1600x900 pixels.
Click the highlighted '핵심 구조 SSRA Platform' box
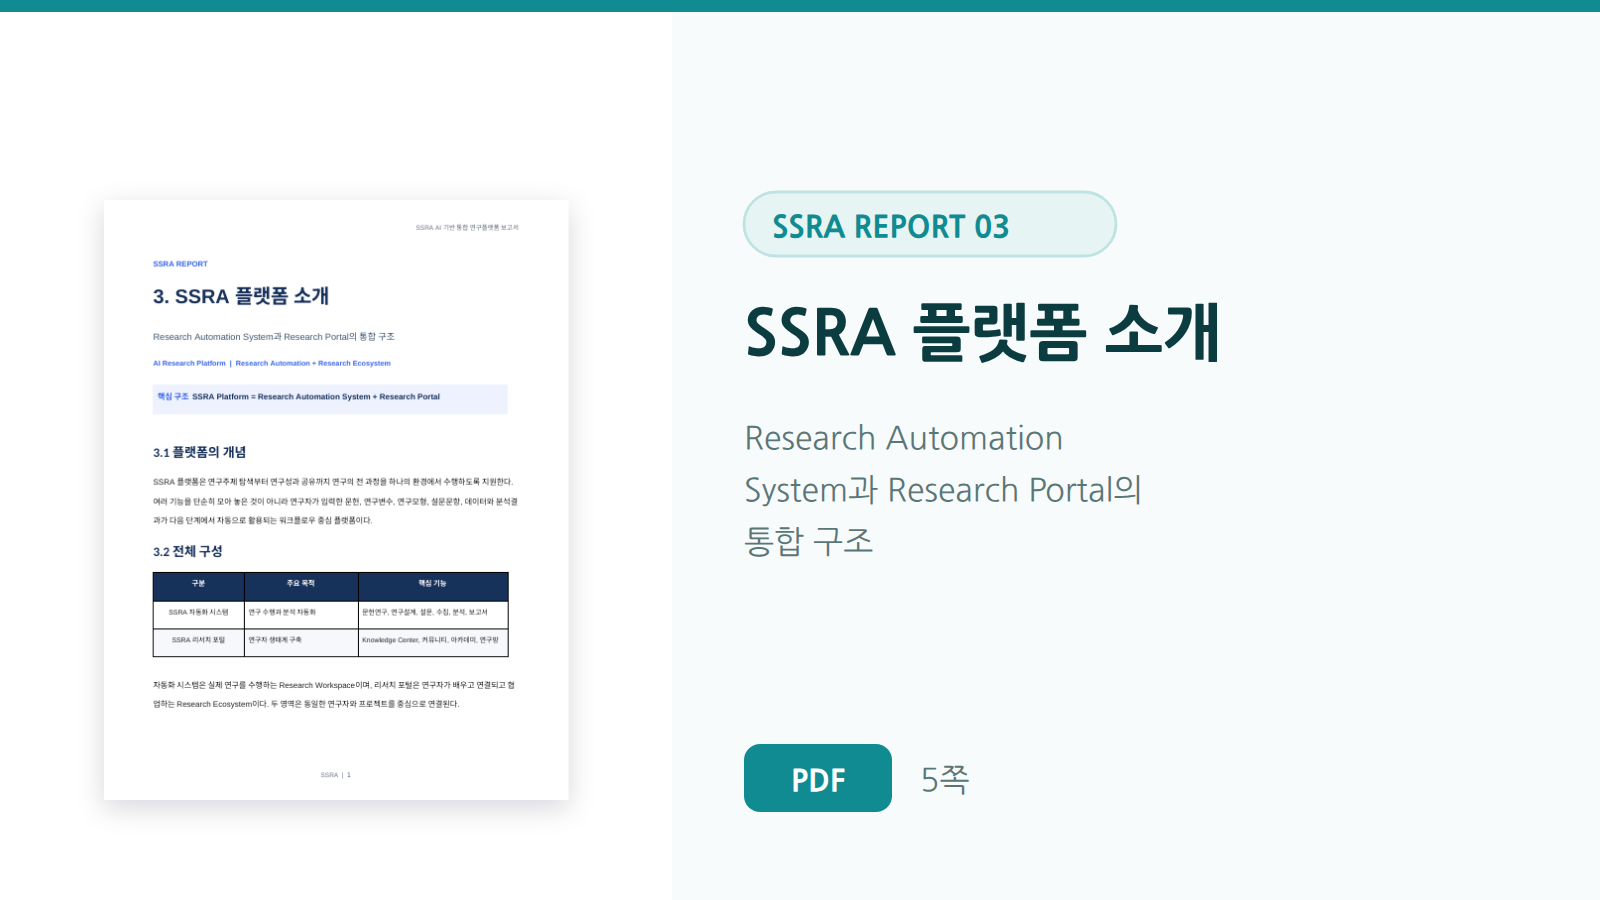330,399
